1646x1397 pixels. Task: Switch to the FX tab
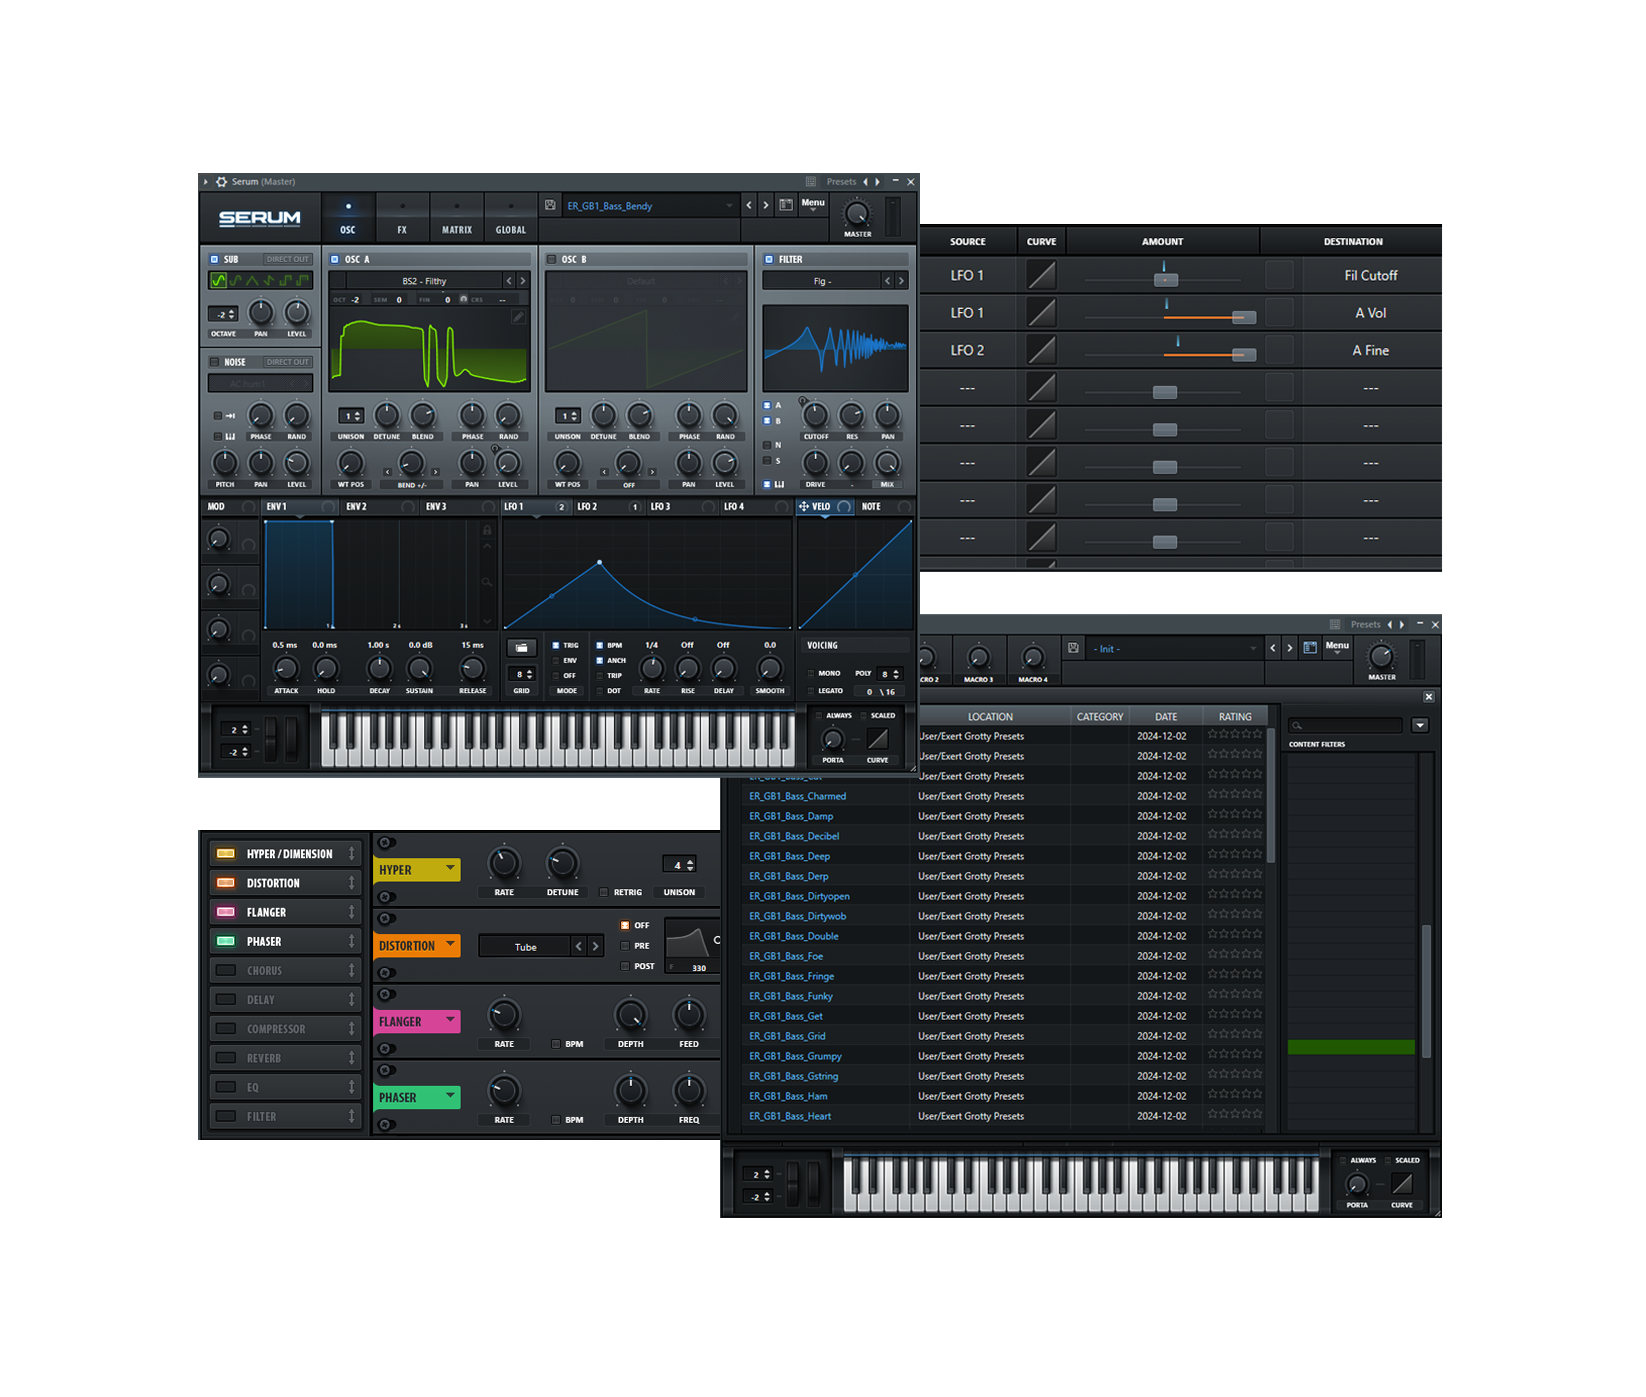click(402, 218)
